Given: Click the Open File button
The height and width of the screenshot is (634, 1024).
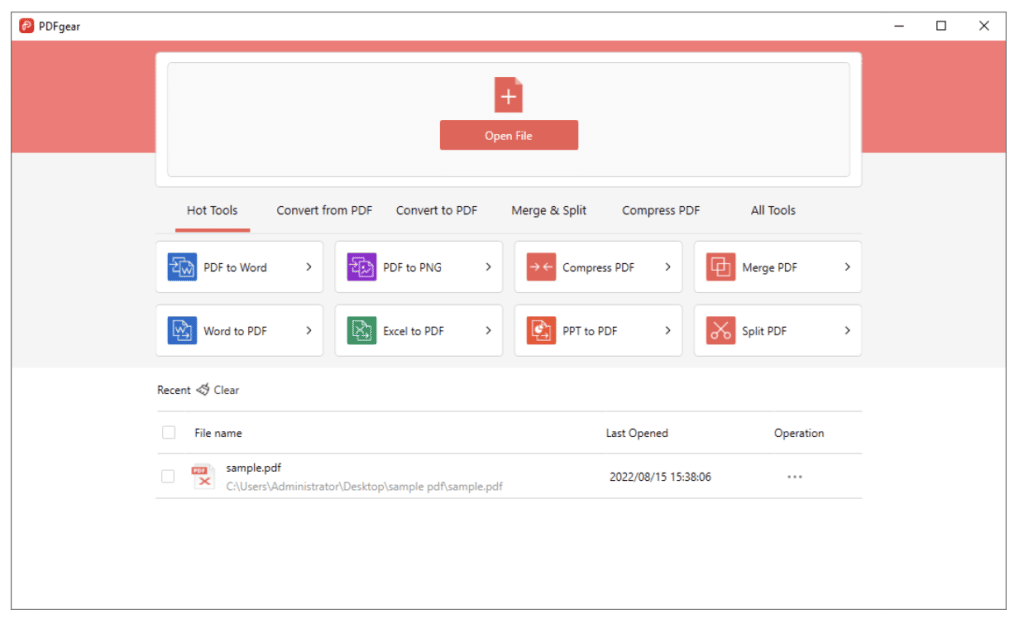Looking at the screenshot, I should (x=509, y=135).
